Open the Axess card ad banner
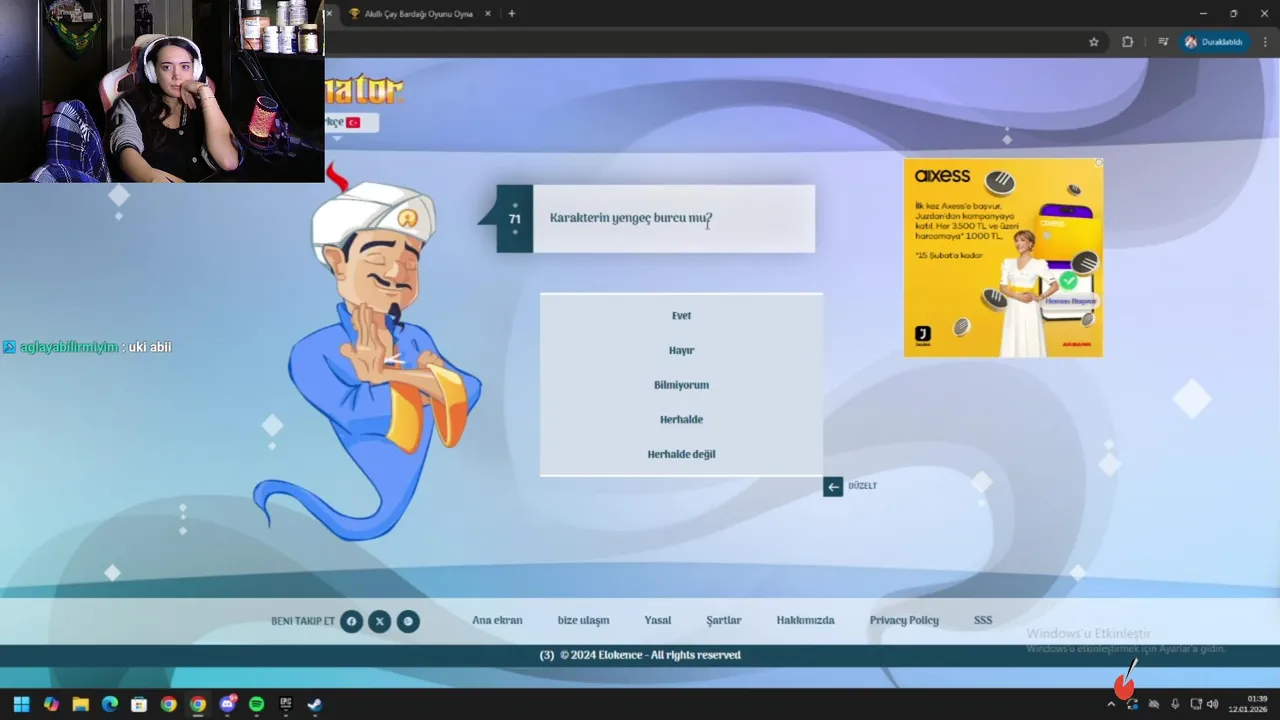The image size is (1280, 720). click(1003, 257)
